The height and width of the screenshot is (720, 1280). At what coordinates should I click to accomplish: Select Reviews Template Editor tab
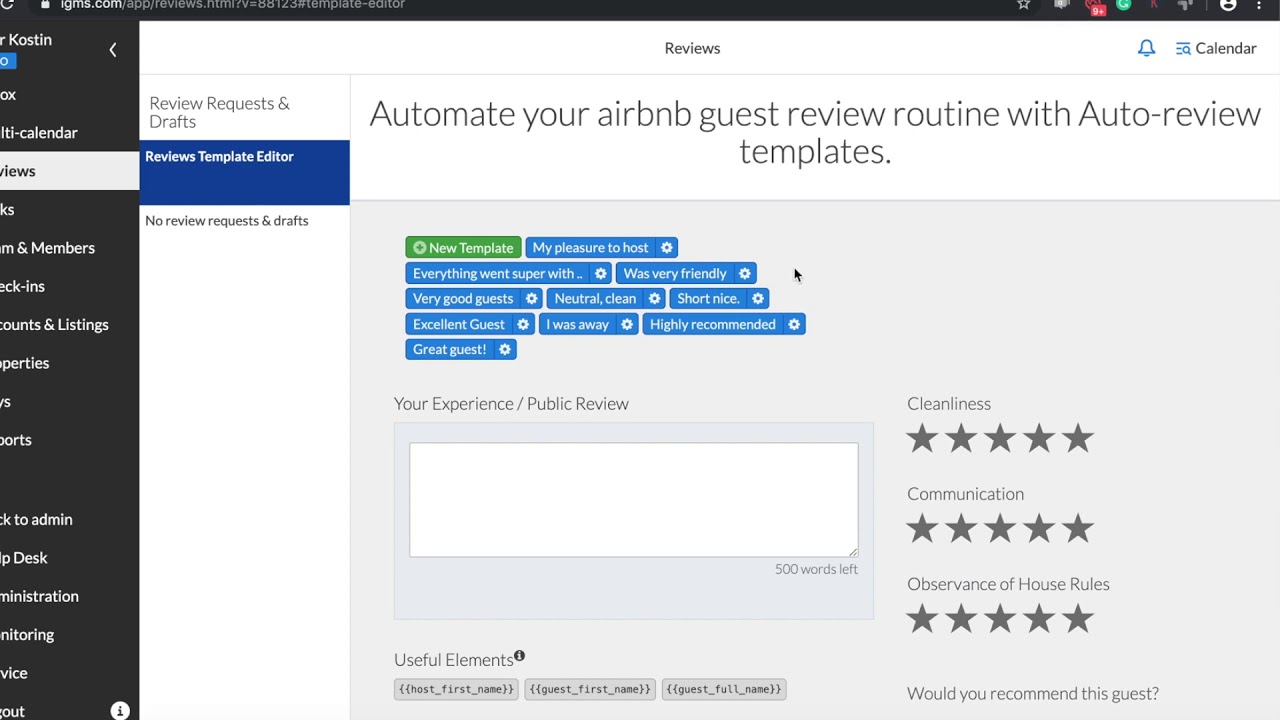[244, 157]
